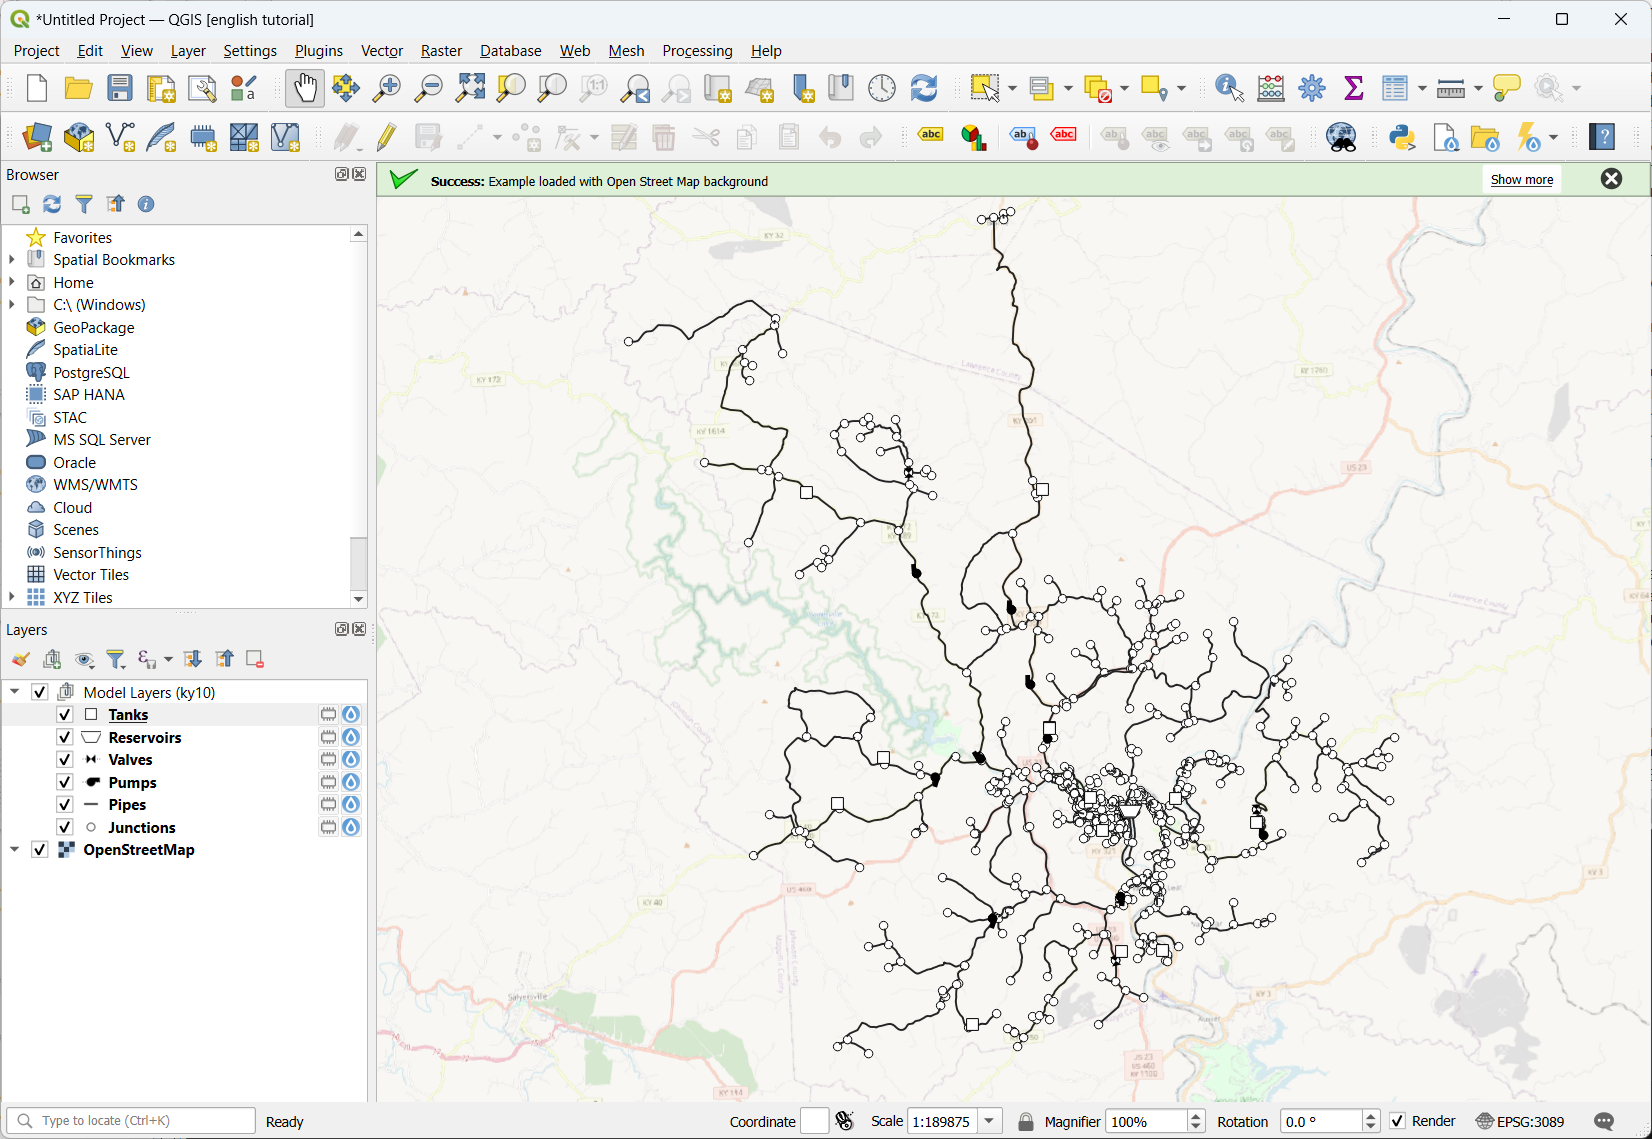Click the Show more link
The image size is (1652, 1139).
pyautogui.click(x=1521, y=180)
